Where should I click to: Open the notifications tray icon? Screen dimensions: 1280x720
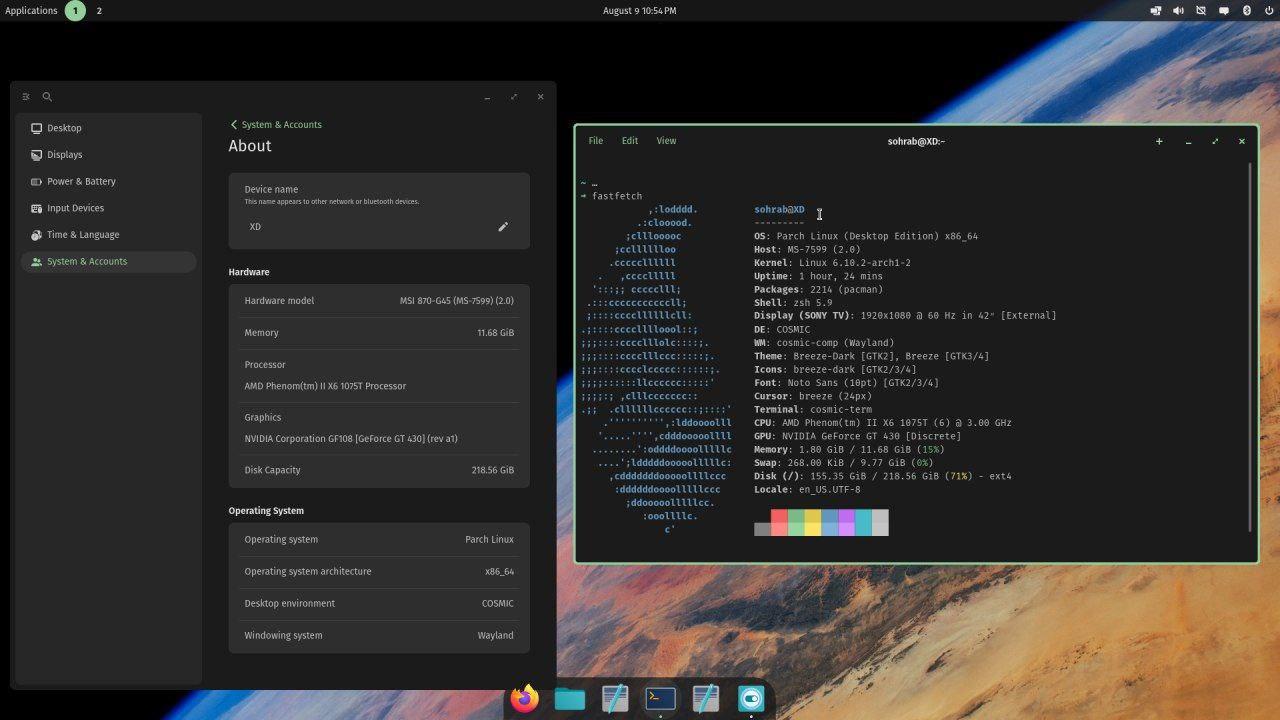(x=1223, y=11)
